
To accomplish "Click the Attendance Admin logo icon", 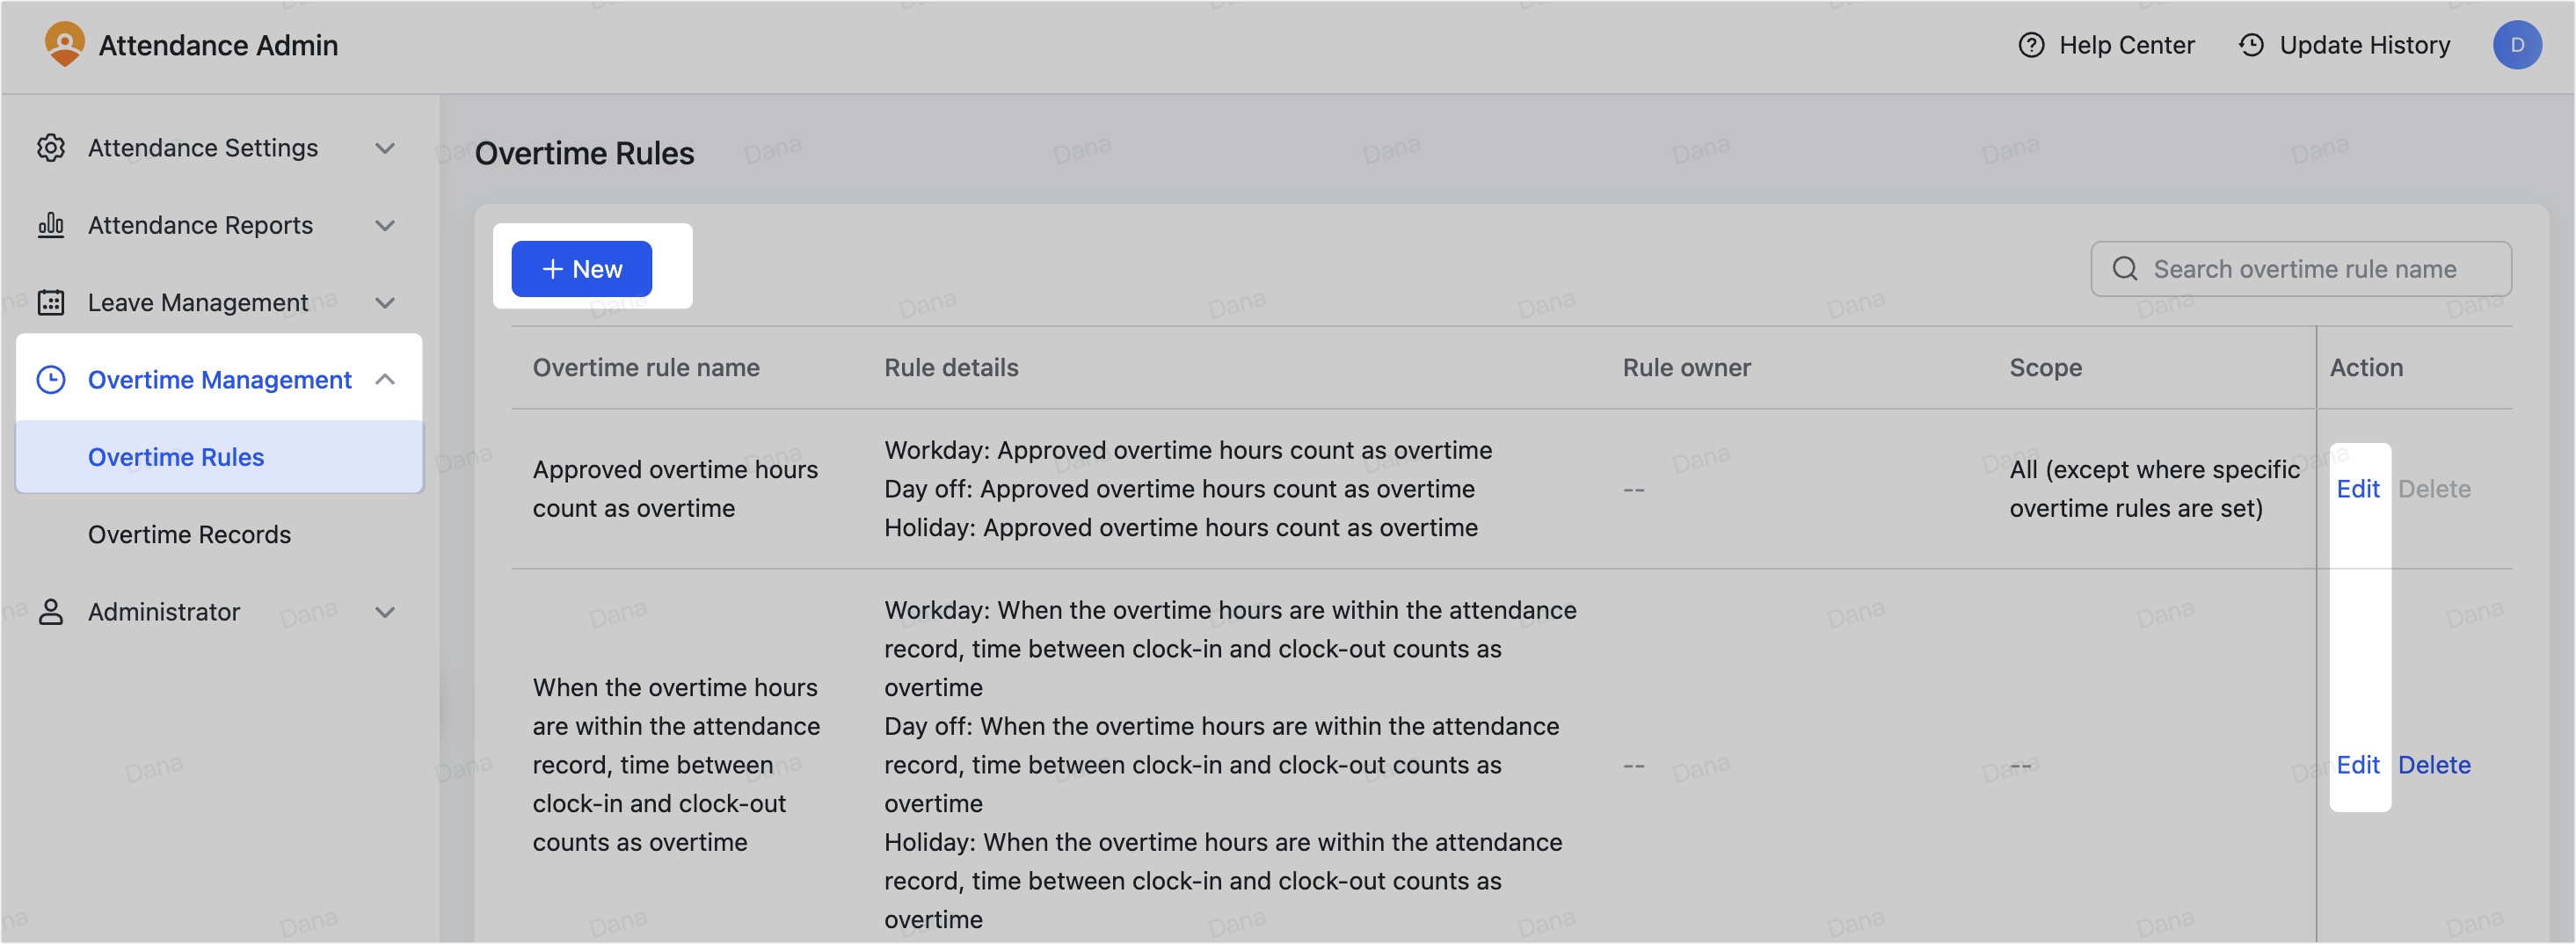I will [x=64, y=44].
